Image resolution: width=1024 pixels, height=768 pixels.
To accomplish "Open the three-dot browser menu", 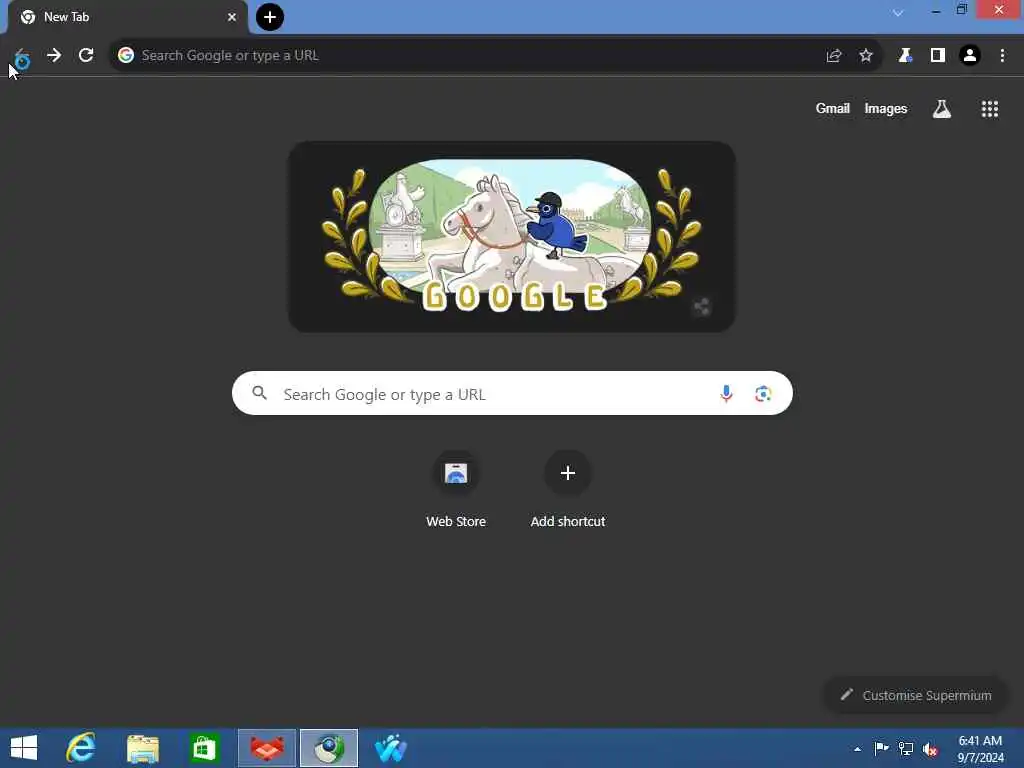I will (x=1002, y=56).
